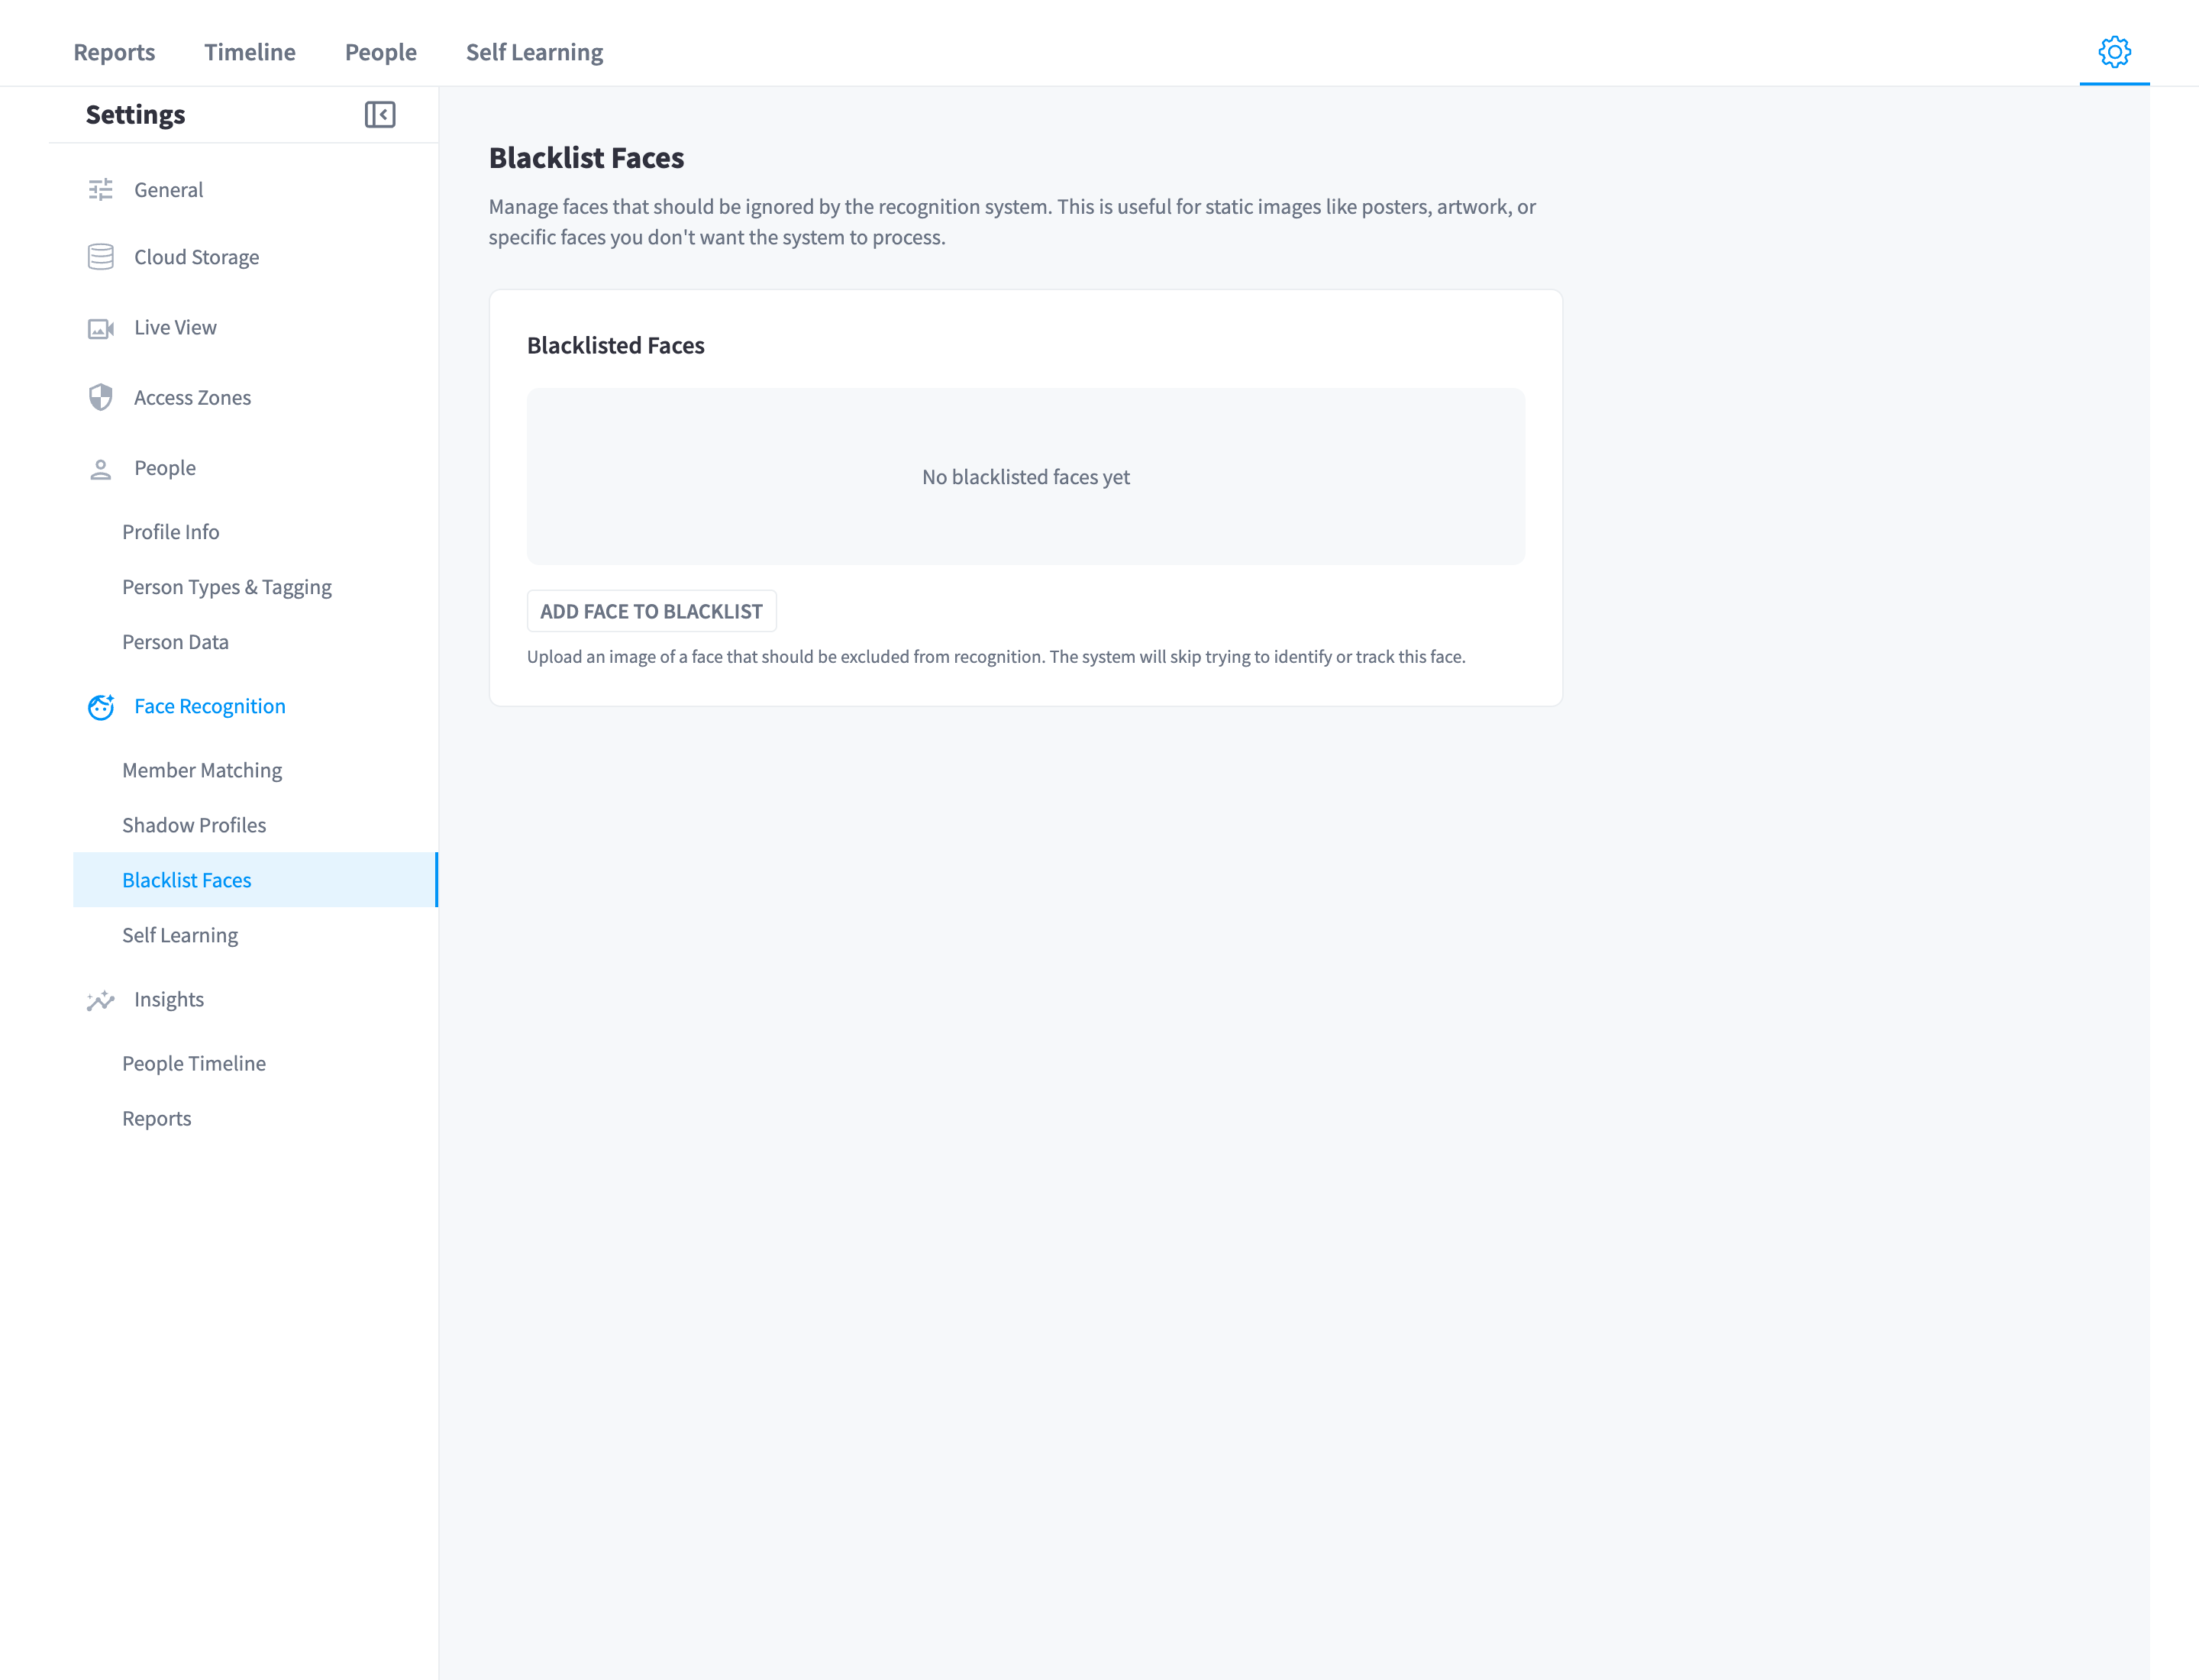Open the settings gear icon
2199x1680 pixels.
point(2114,52)
